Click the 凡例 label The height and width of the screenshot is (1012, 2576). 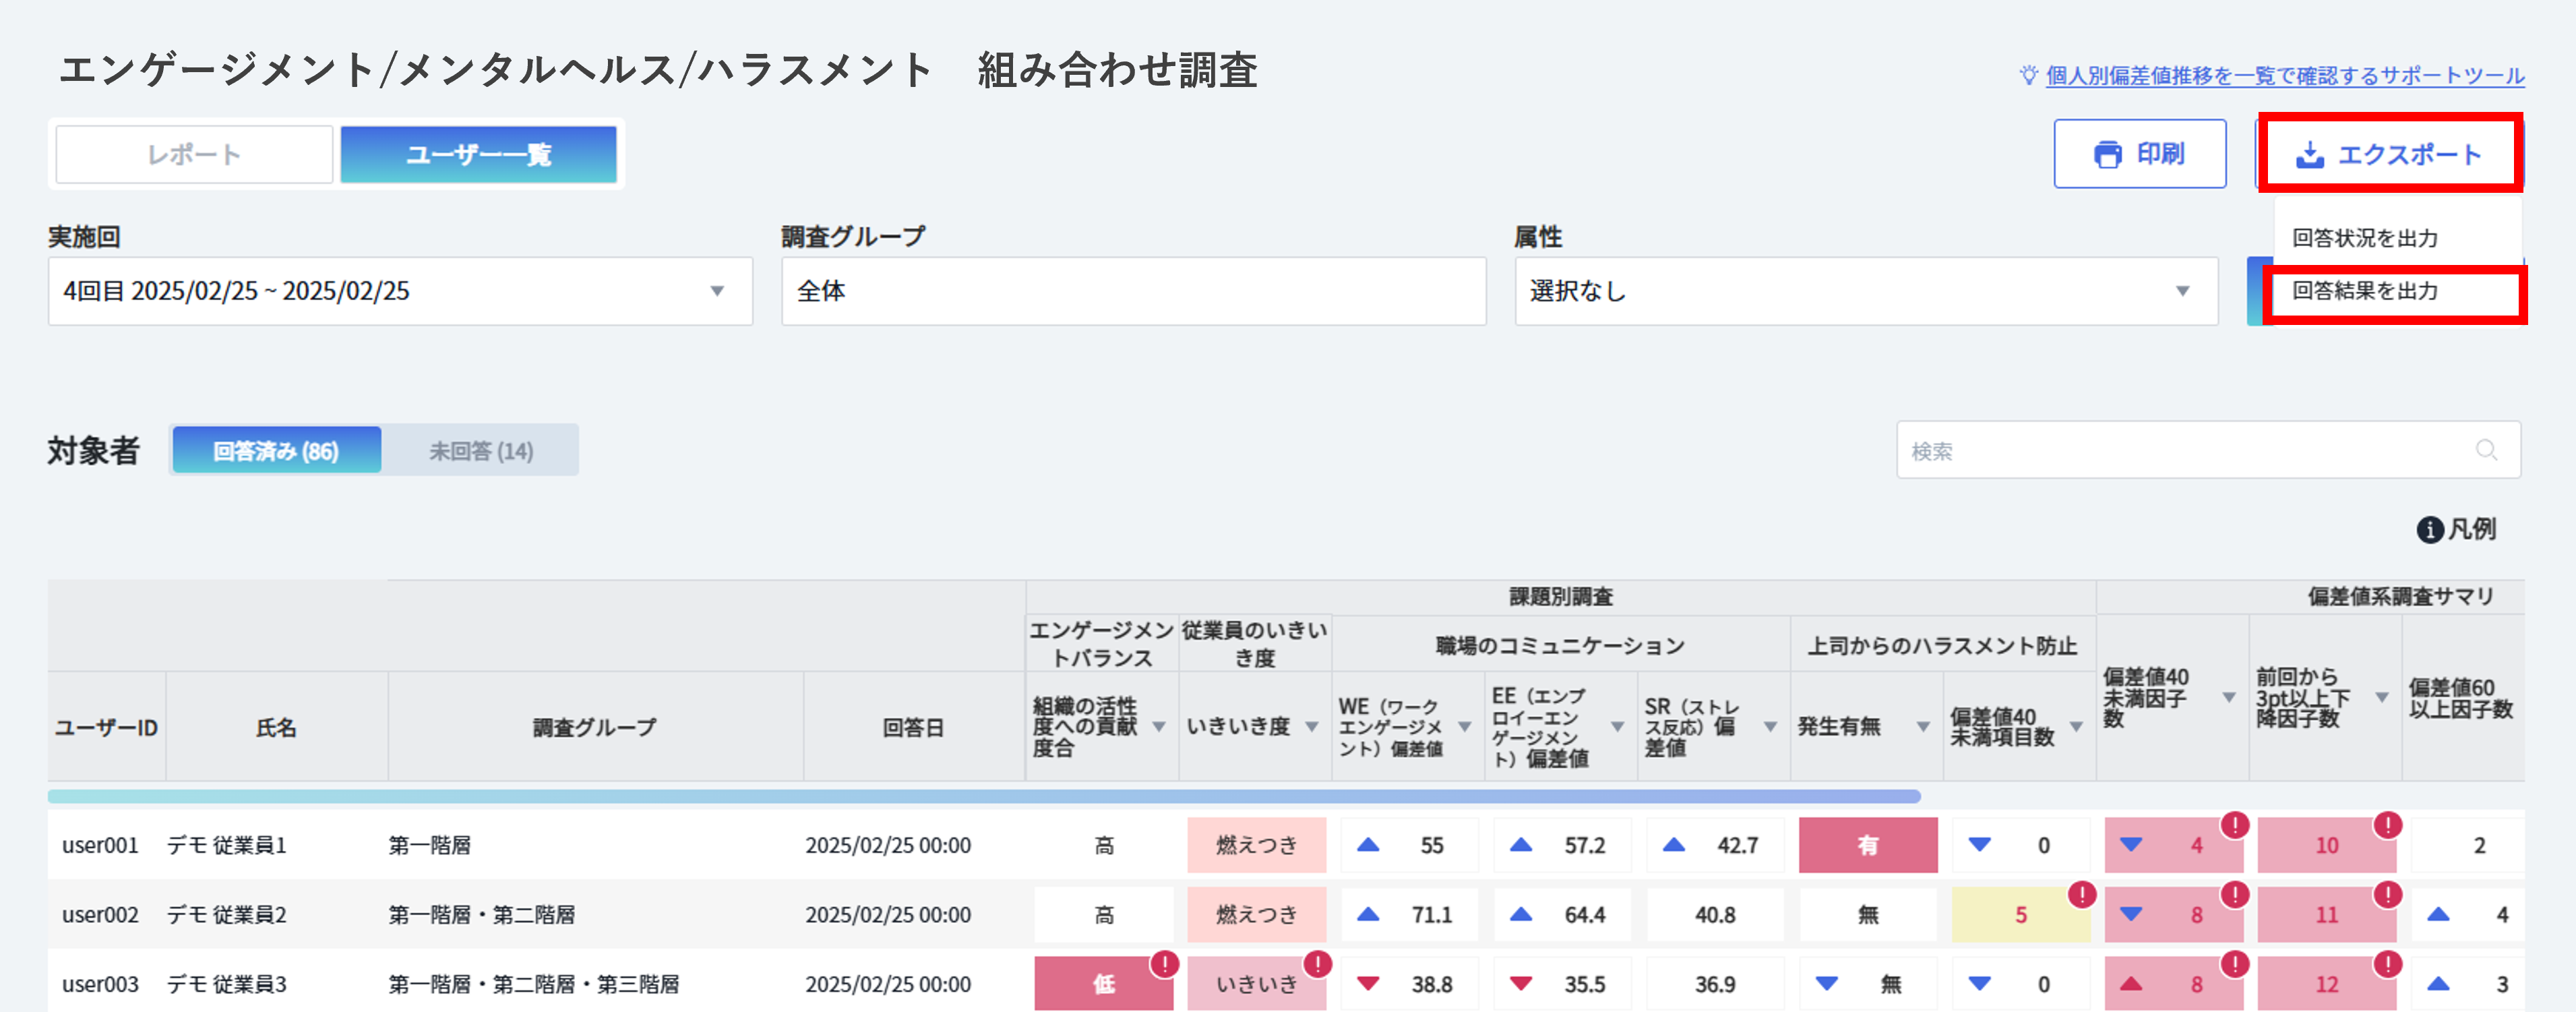point(2472,530)
